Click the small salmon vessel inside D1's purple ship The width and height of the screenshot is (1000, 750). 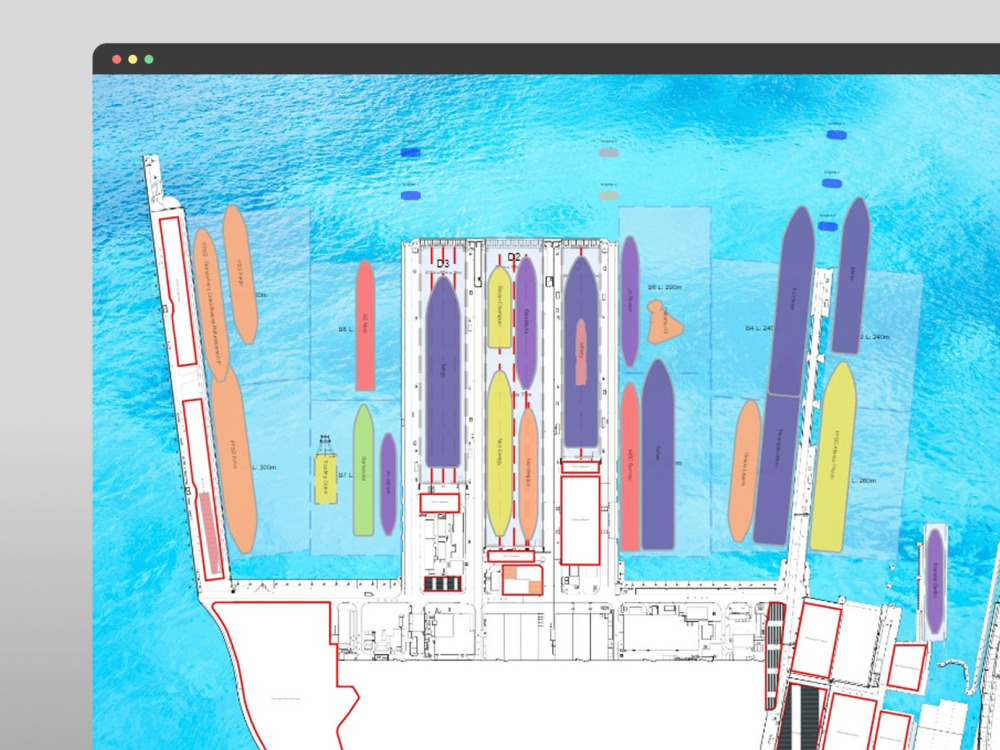pos(581,351)
